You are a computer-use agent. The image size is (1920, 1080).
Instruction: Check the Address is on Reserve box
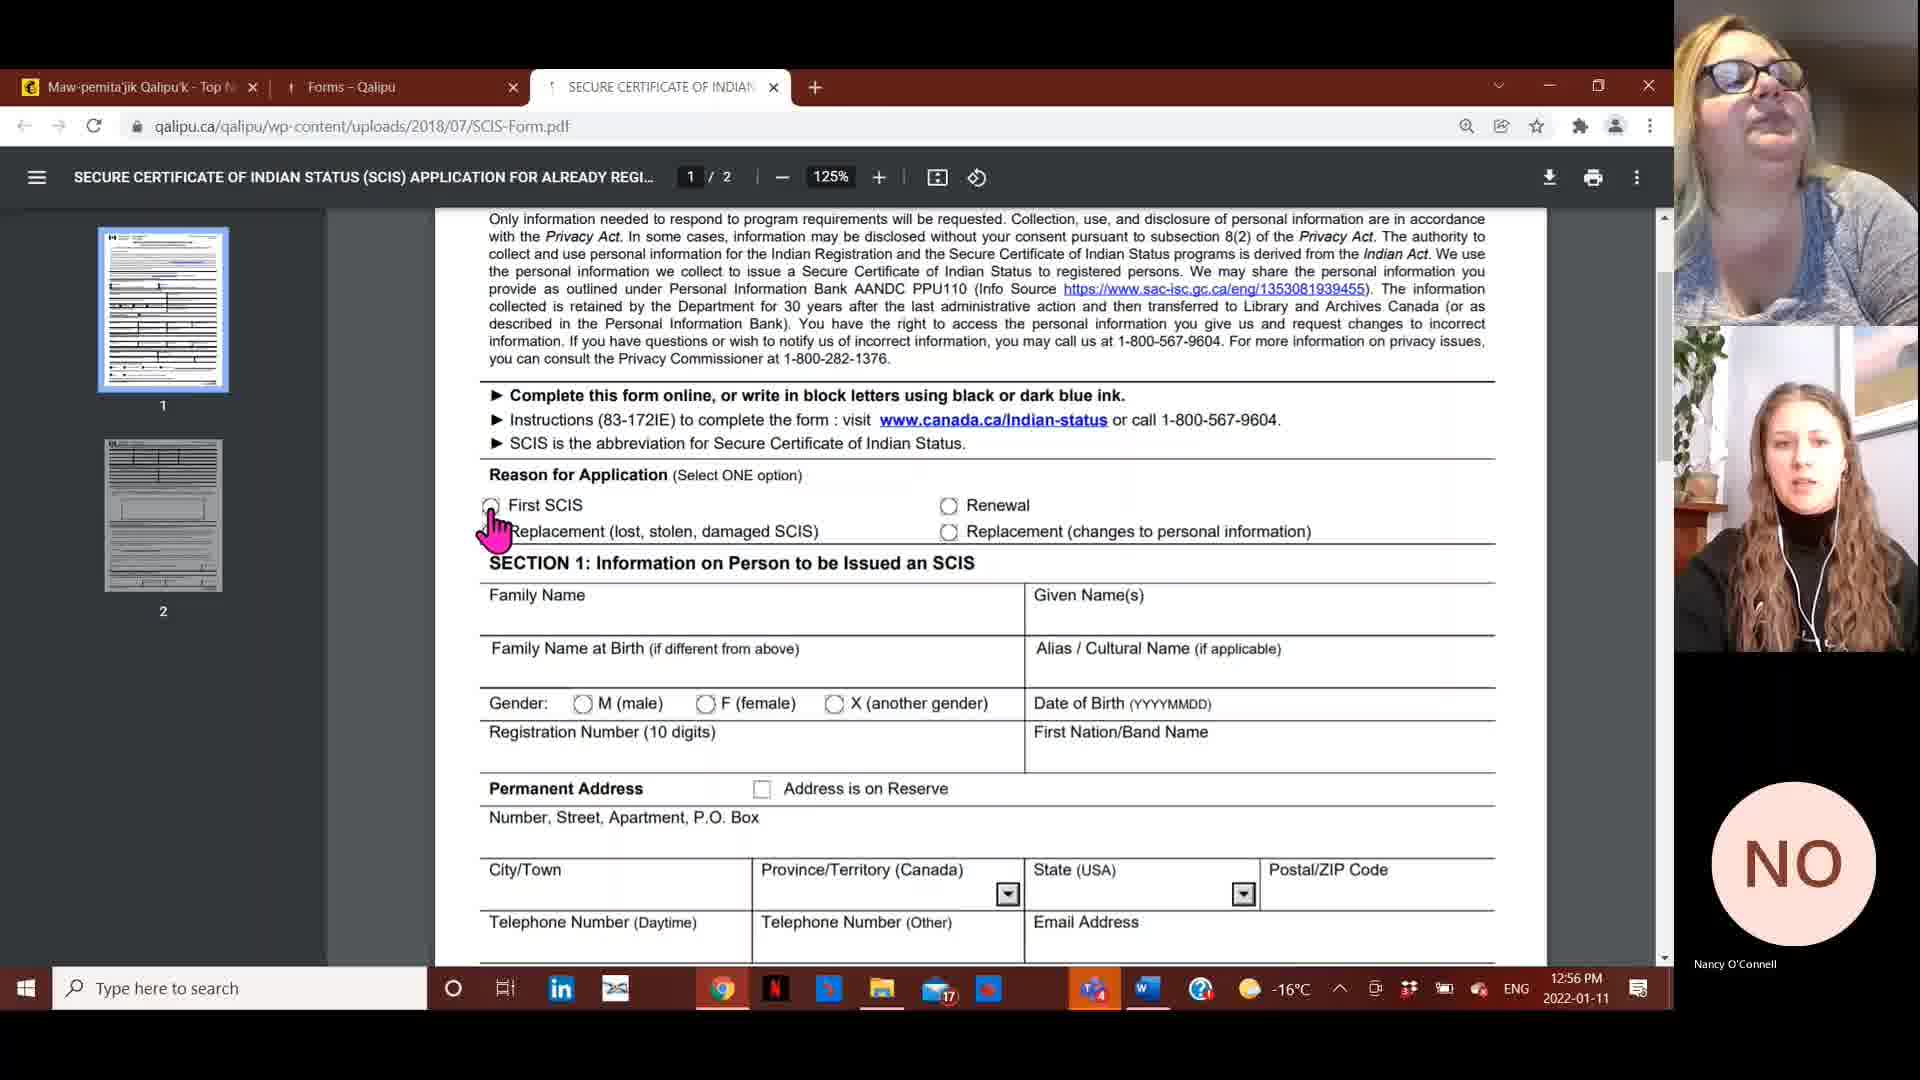[x=762, y=789]
